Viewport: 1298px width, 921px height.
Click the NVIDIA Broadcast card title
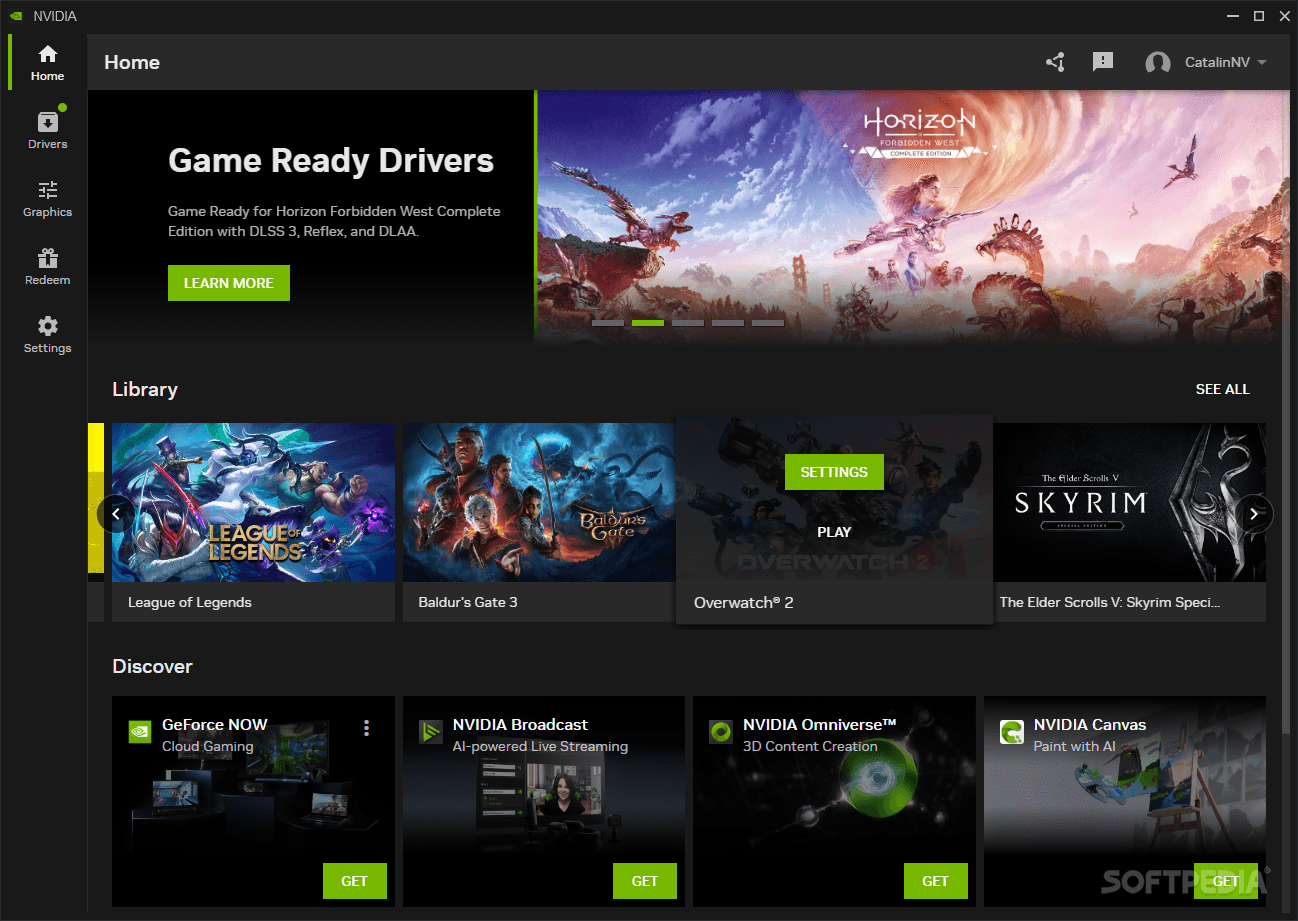[520, 725]
